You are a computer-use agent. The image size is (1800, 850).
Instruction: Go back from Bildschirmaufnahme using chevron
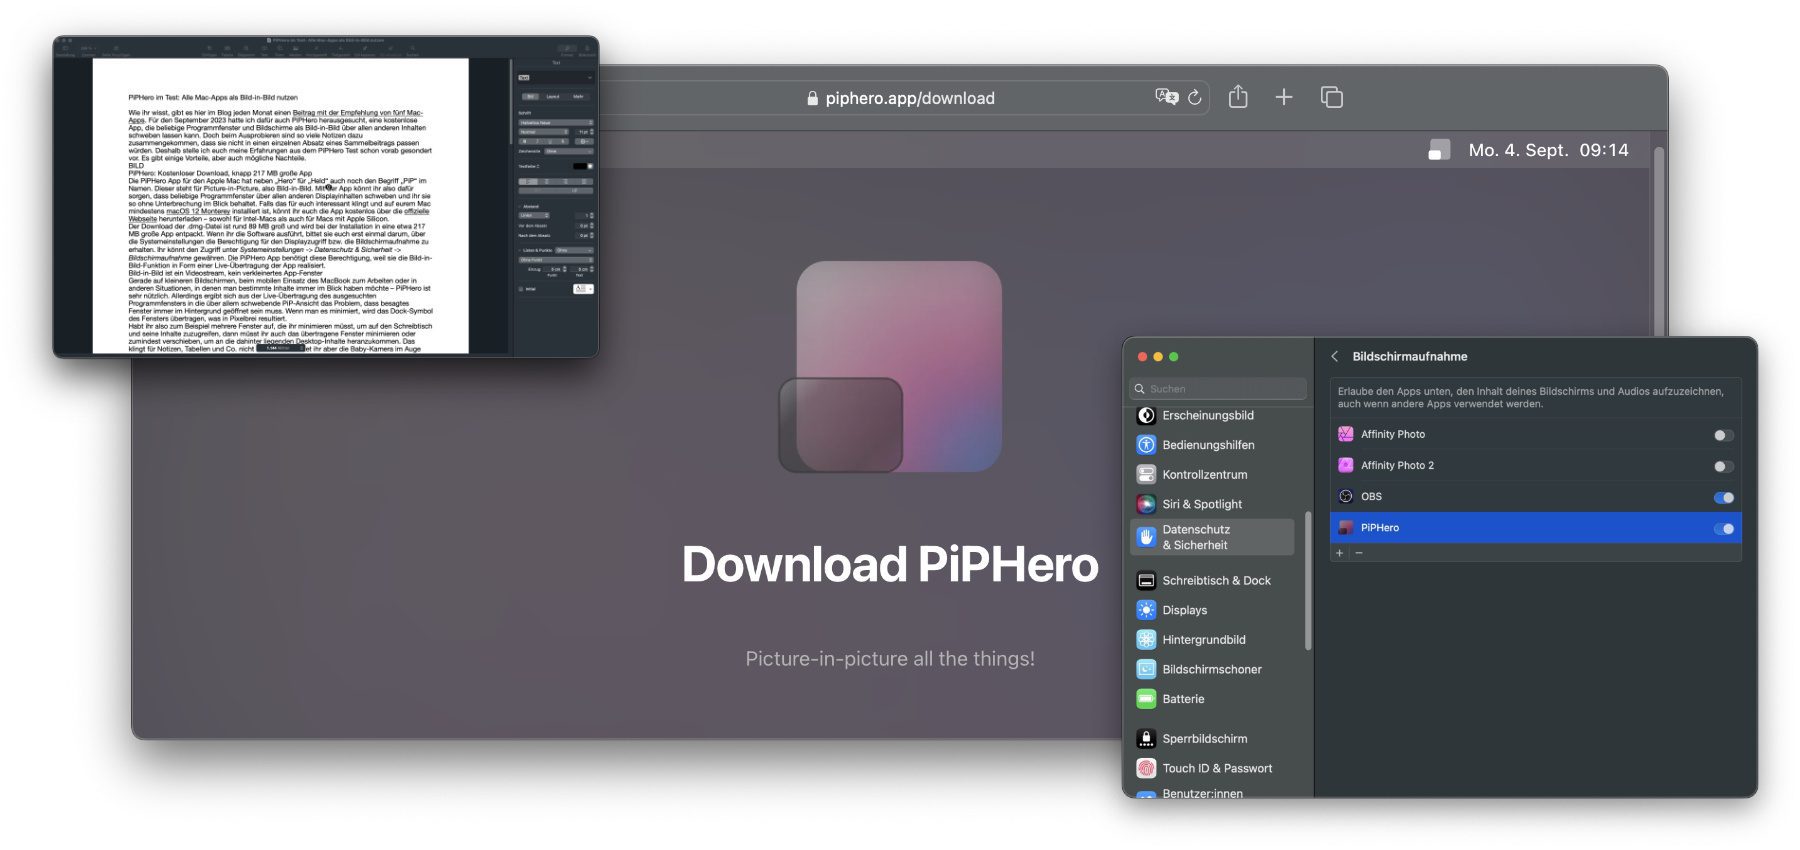(x=1334, y=357)
